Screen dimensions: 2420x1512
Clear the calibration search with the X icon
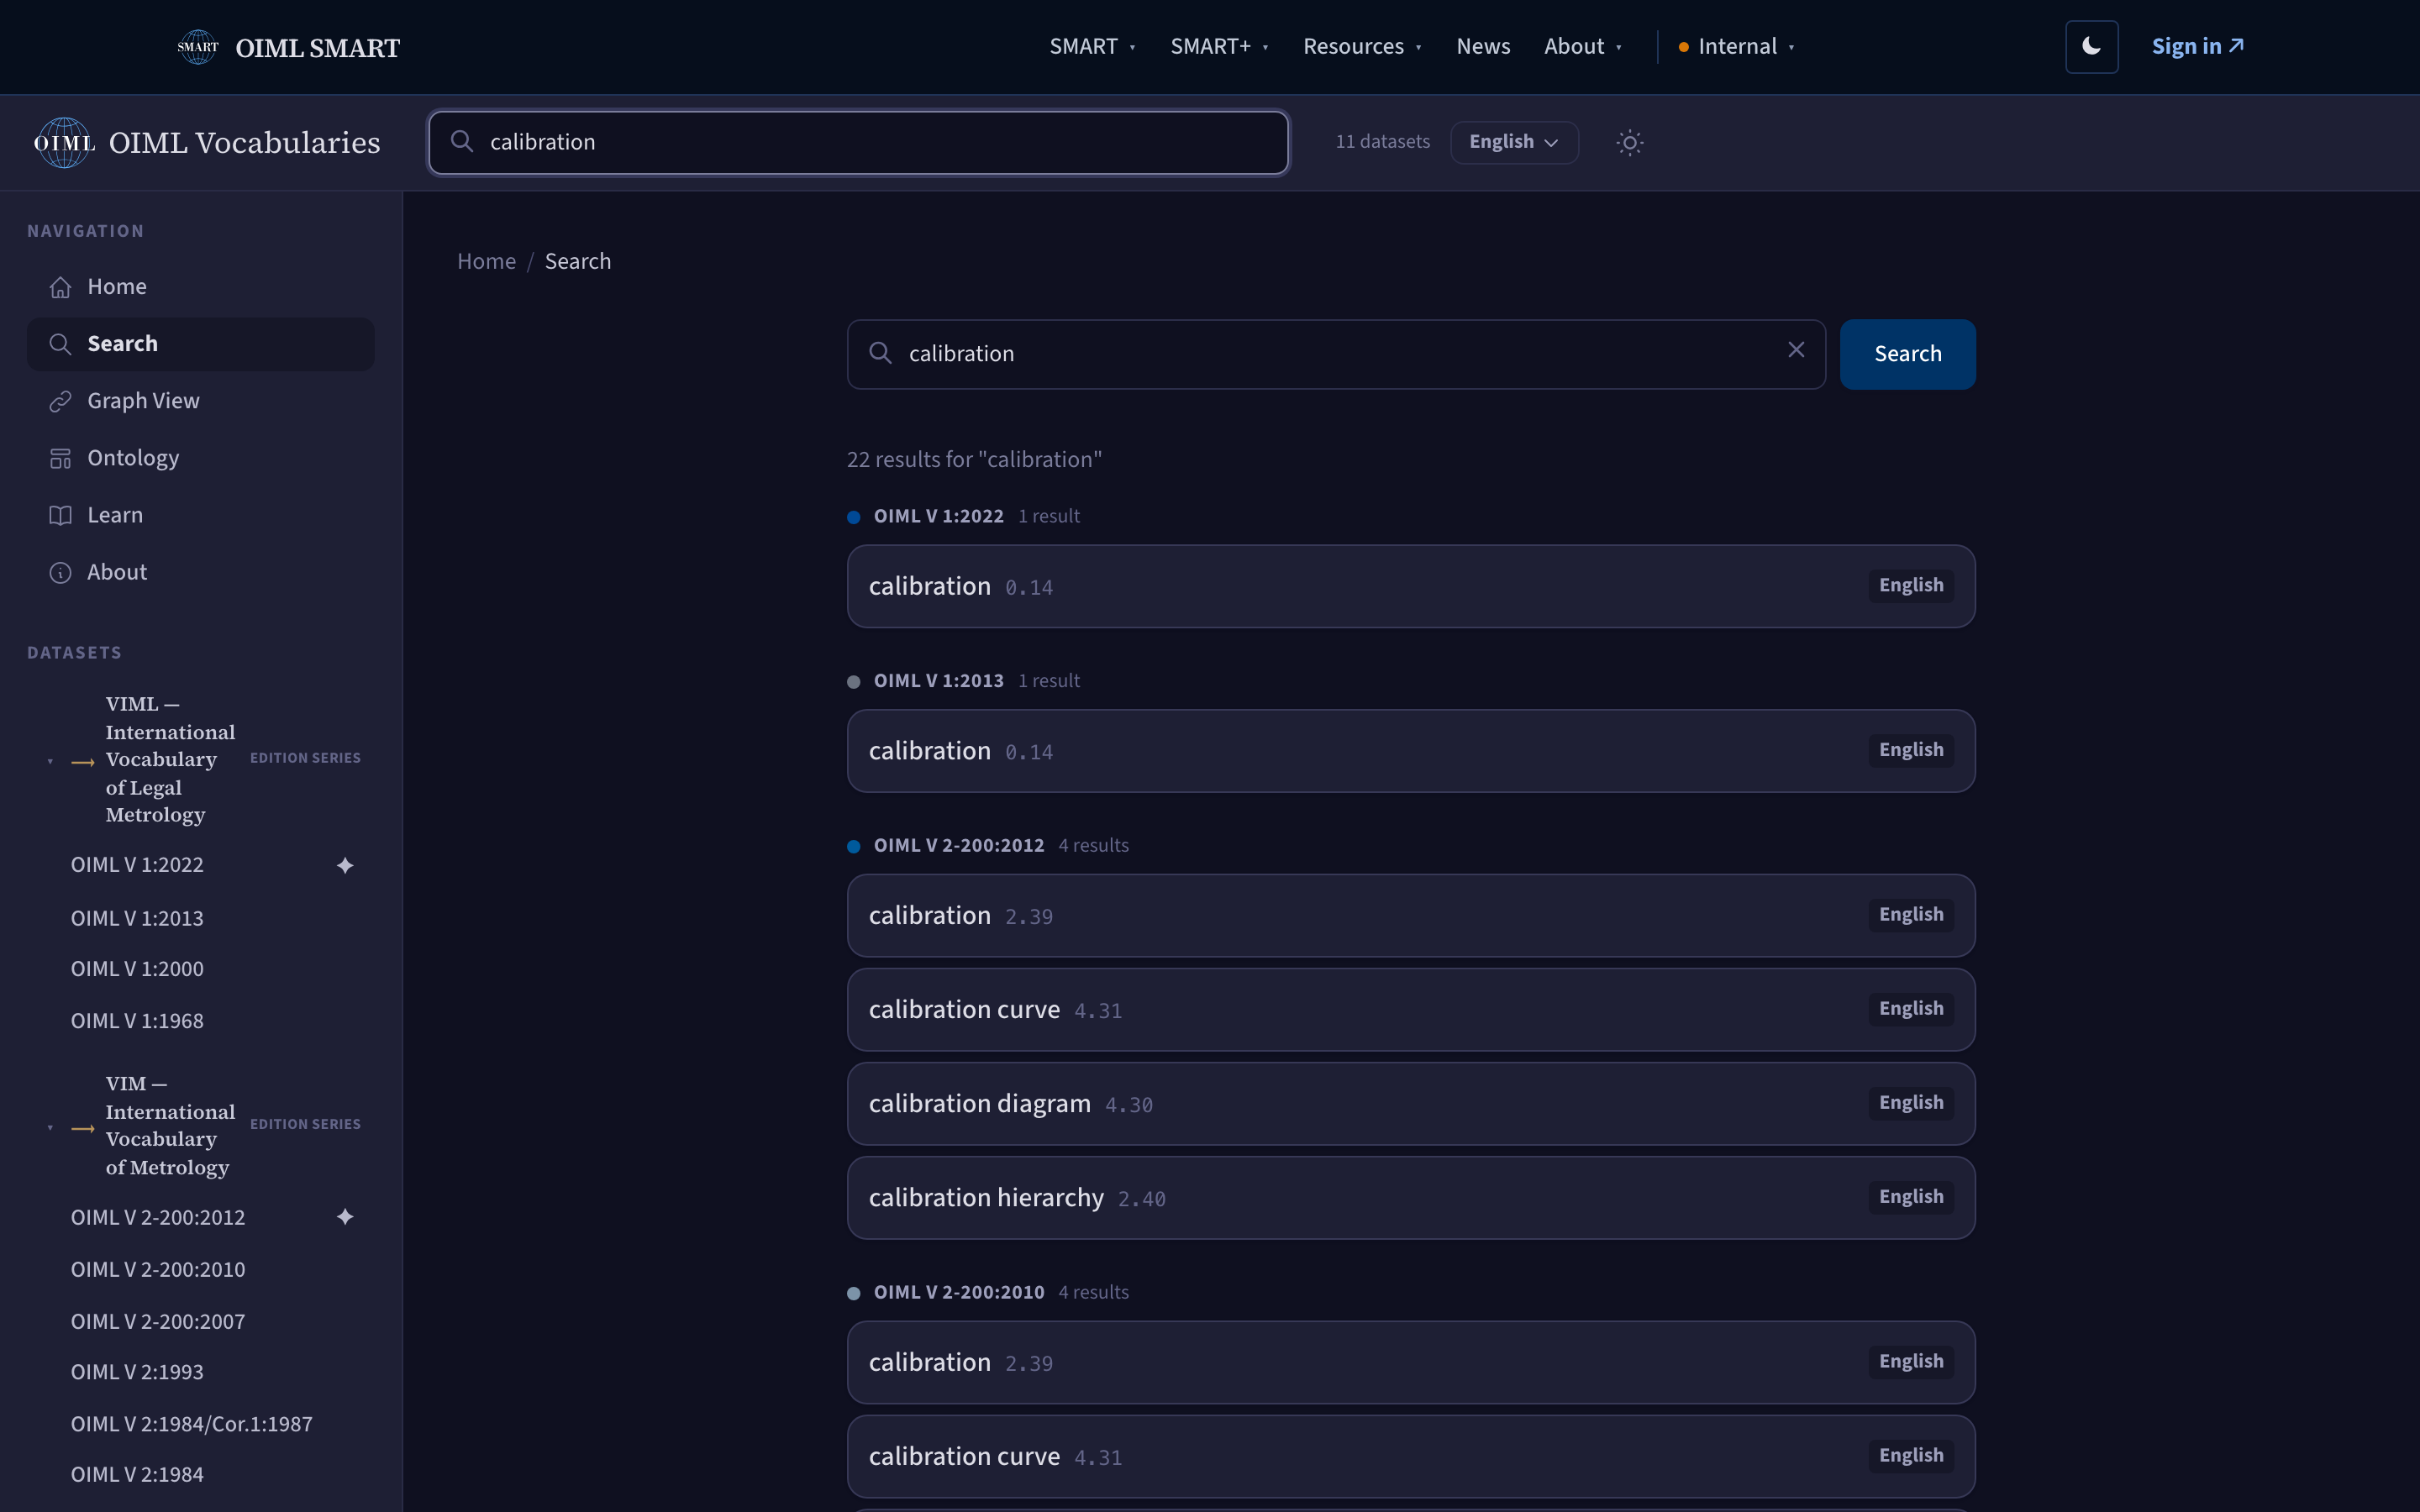[x=1796, y=350]
